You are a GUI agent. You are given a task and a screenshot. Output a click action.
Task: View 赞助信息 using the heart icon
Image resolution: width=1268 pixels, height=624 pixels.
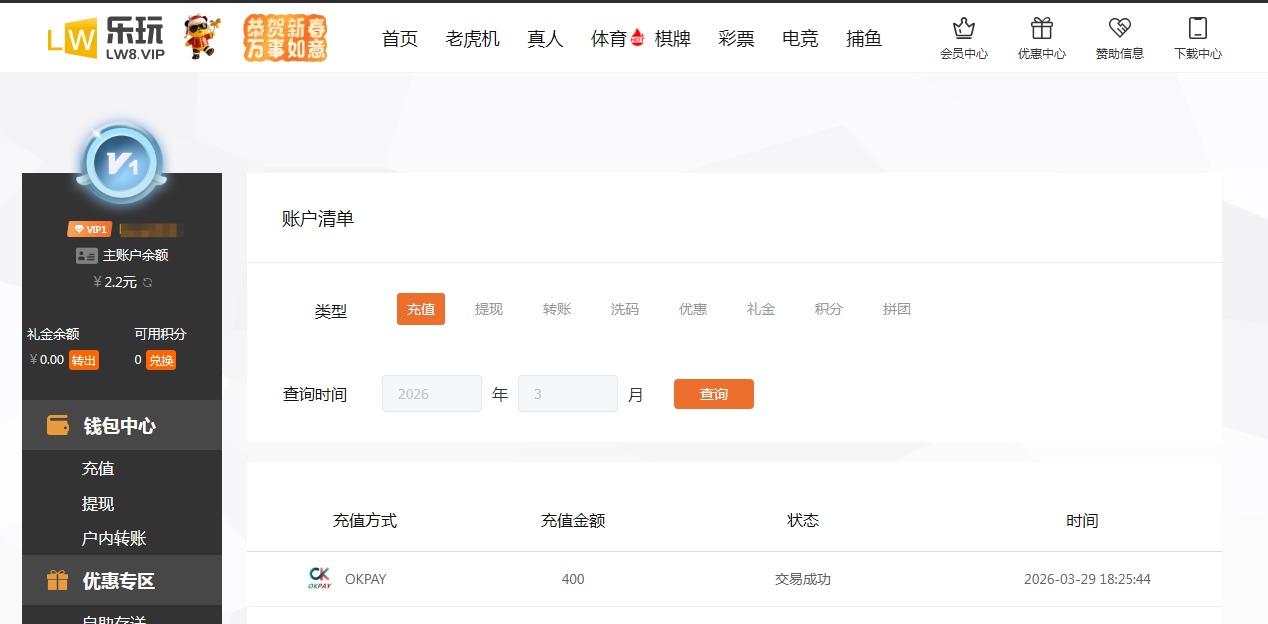pos(1119,37)
